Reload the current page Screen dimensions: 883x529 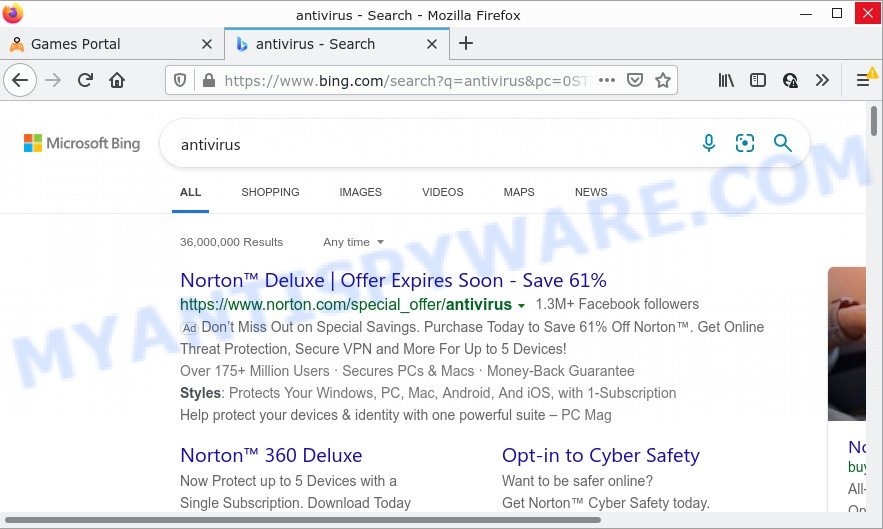85,81
